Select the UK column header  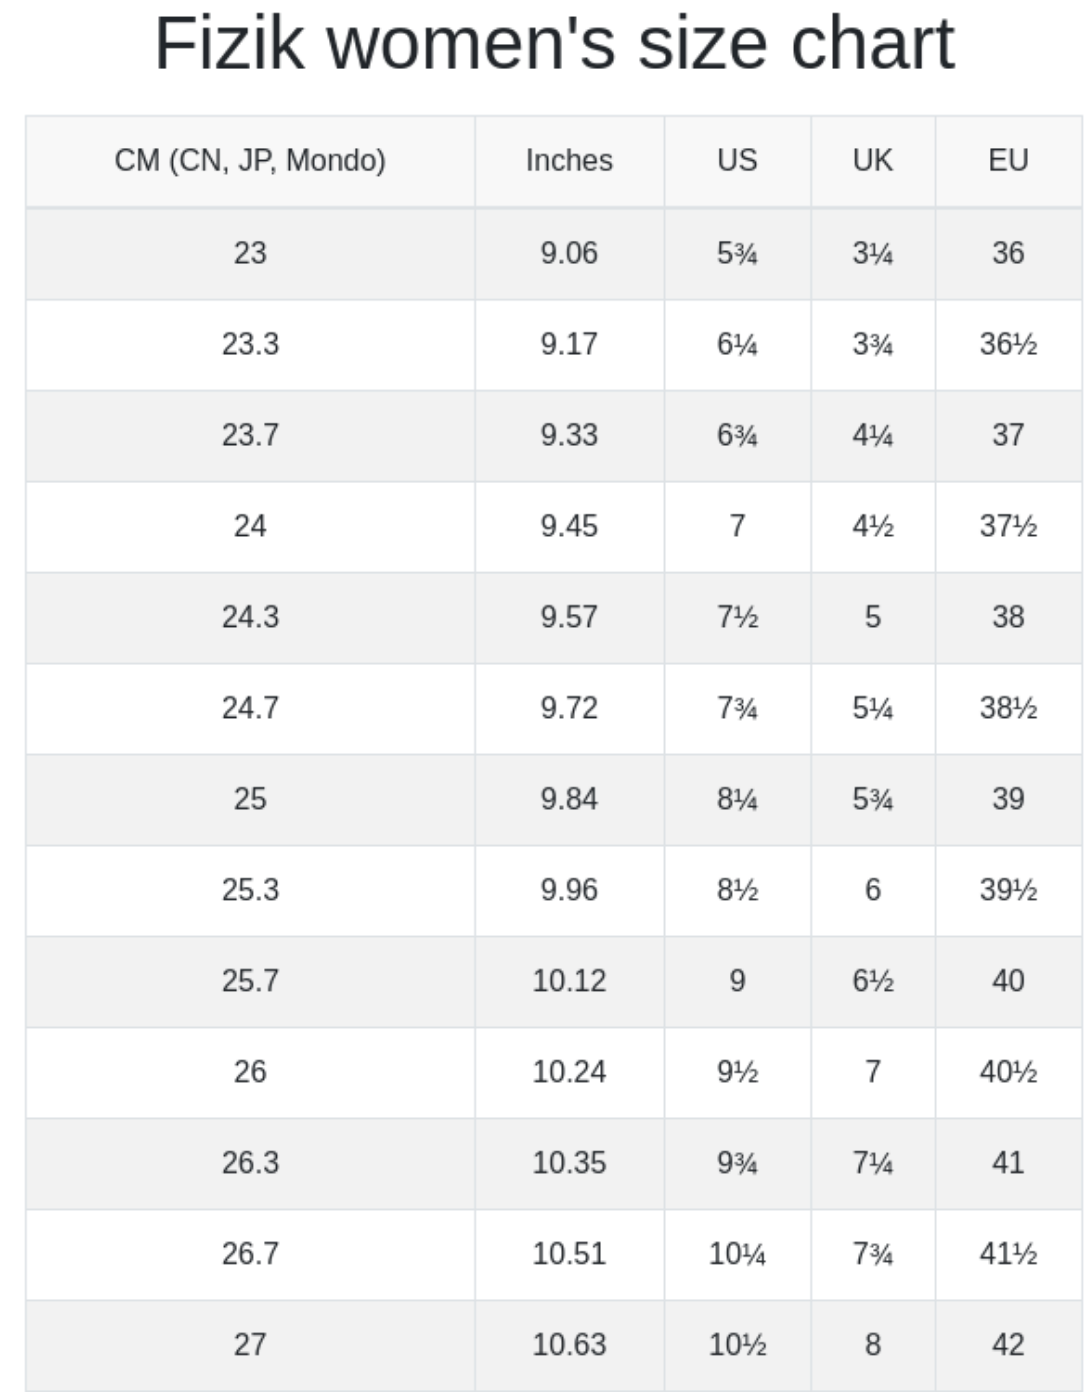coord(872,161)
